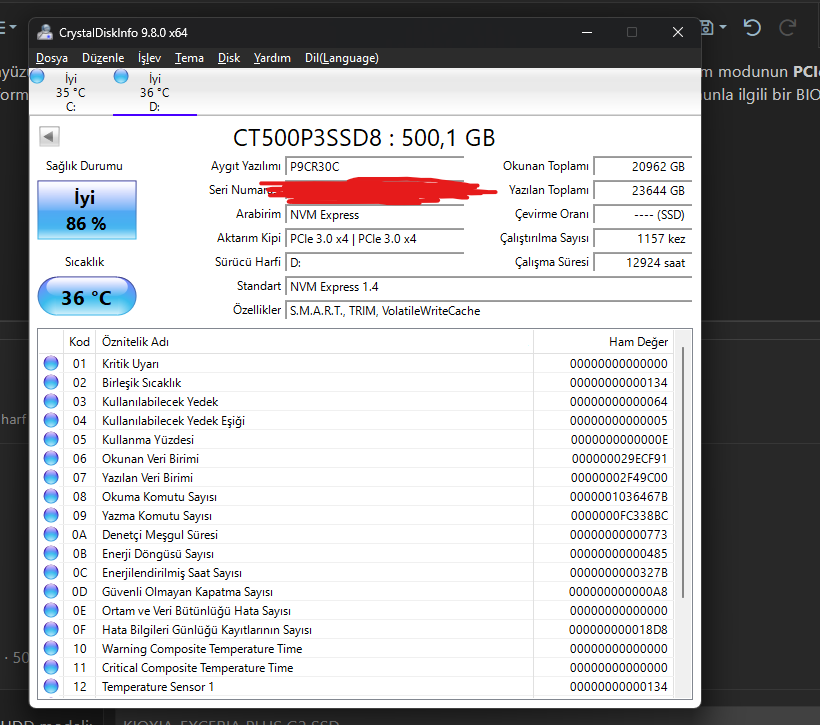Click the status icon for Kritik Uyarı
Screen dimensions: 820x725
[x=51, y=363]
